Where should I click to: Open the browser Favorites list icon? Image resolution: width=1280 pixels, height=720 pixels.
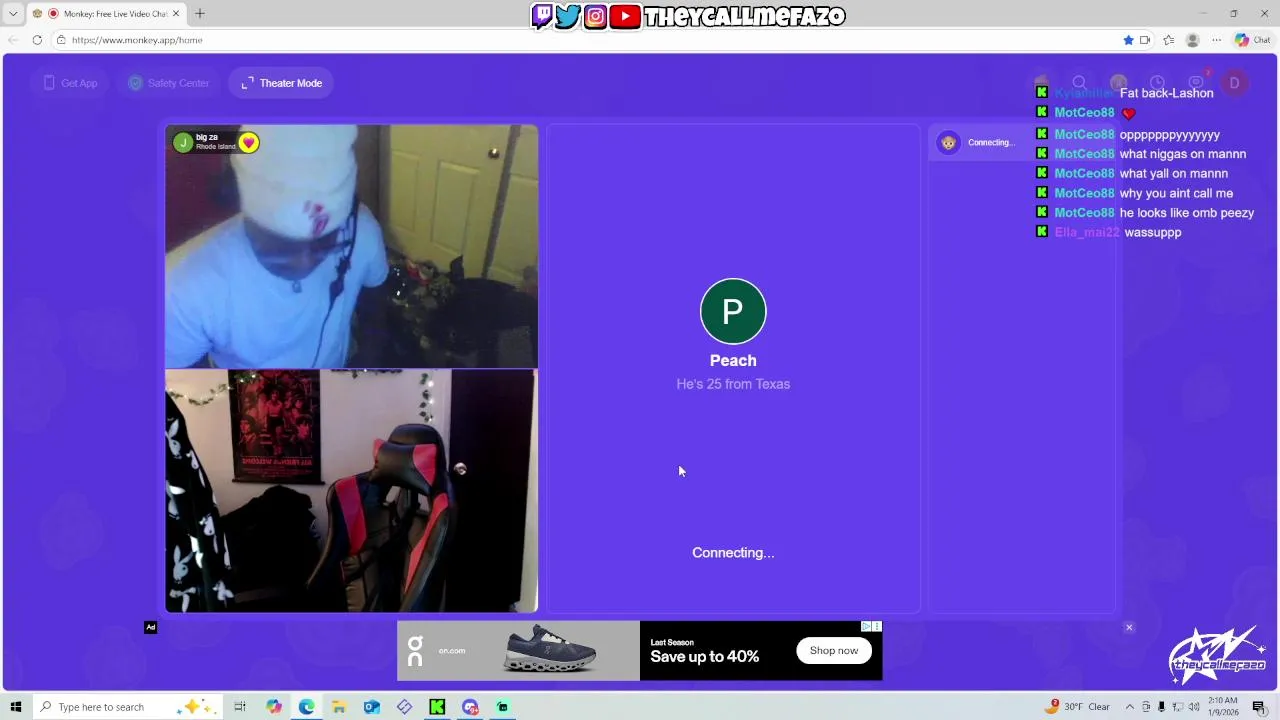(x=1168, y=40)
